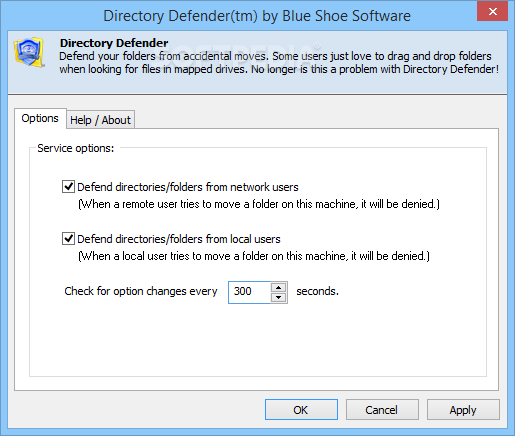Screen dimensions: 515x436
Task: Click the 'Service options:' group label
Action: pos(76,148)
